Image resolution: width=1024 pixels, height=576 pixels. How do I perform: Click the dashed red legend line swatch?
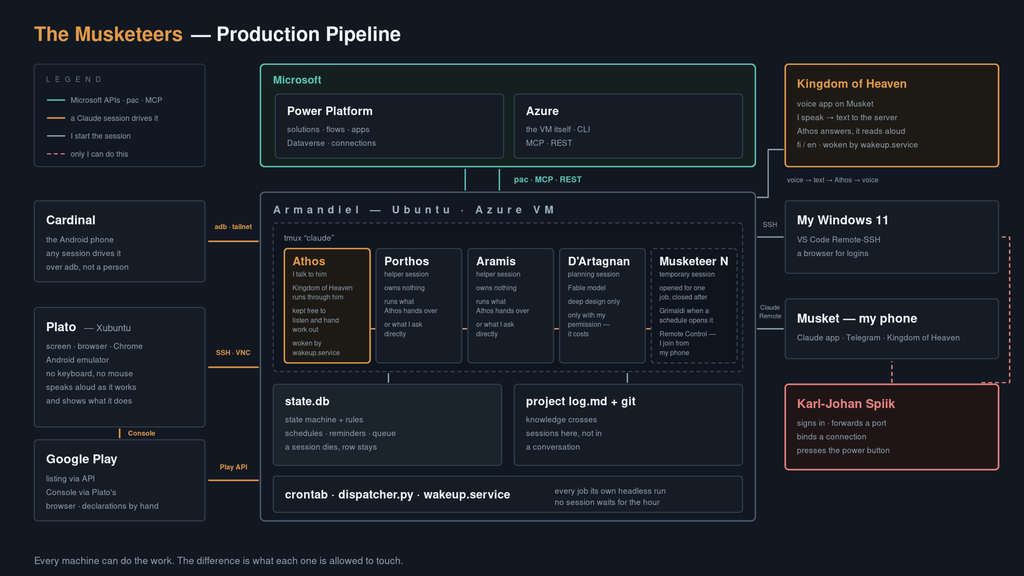[56, 154]
